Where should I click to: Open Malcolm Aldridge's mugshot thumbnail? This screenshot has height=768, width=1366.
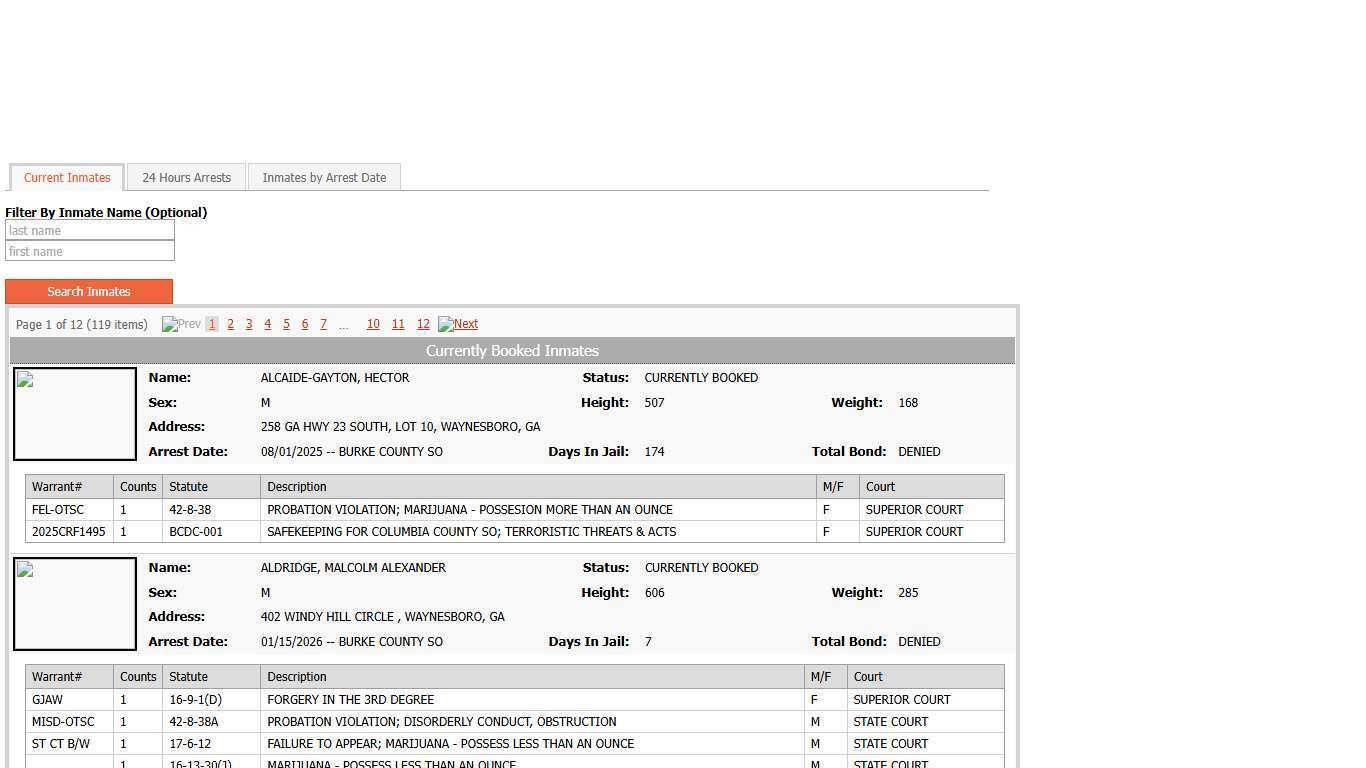[x=75, y=604]
